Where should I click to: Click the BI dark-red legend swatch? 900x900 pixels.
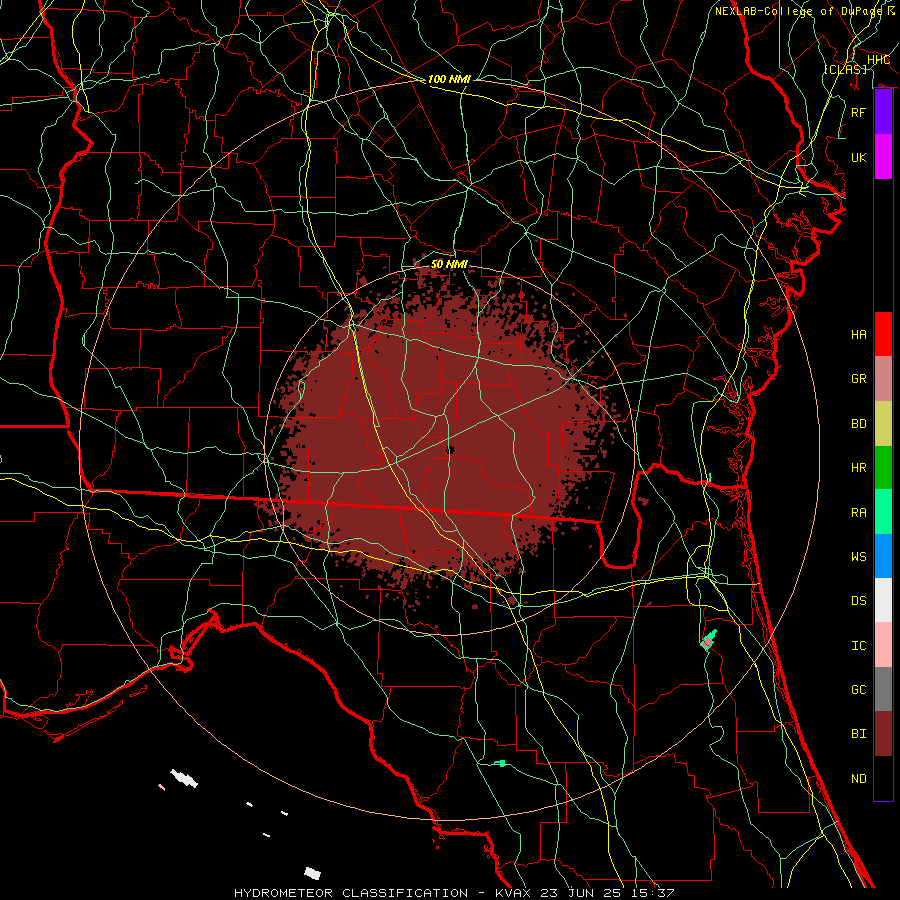point(883,734)
